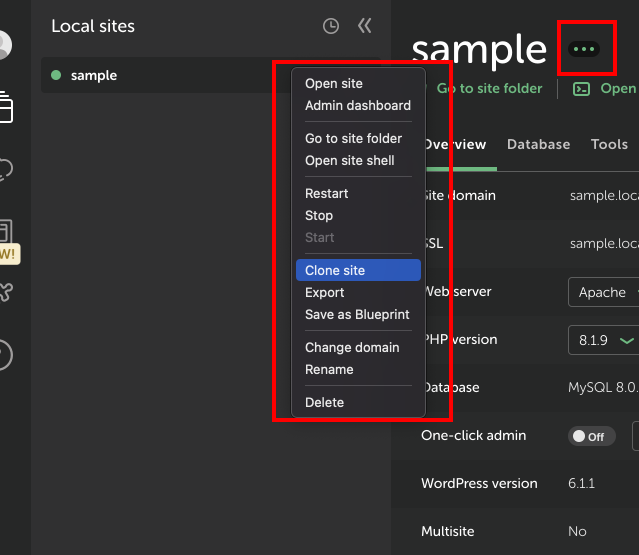The width and height of the screenshot is (639, 555).
Task: Select Open site shell menu item
Action: (358, 161)
